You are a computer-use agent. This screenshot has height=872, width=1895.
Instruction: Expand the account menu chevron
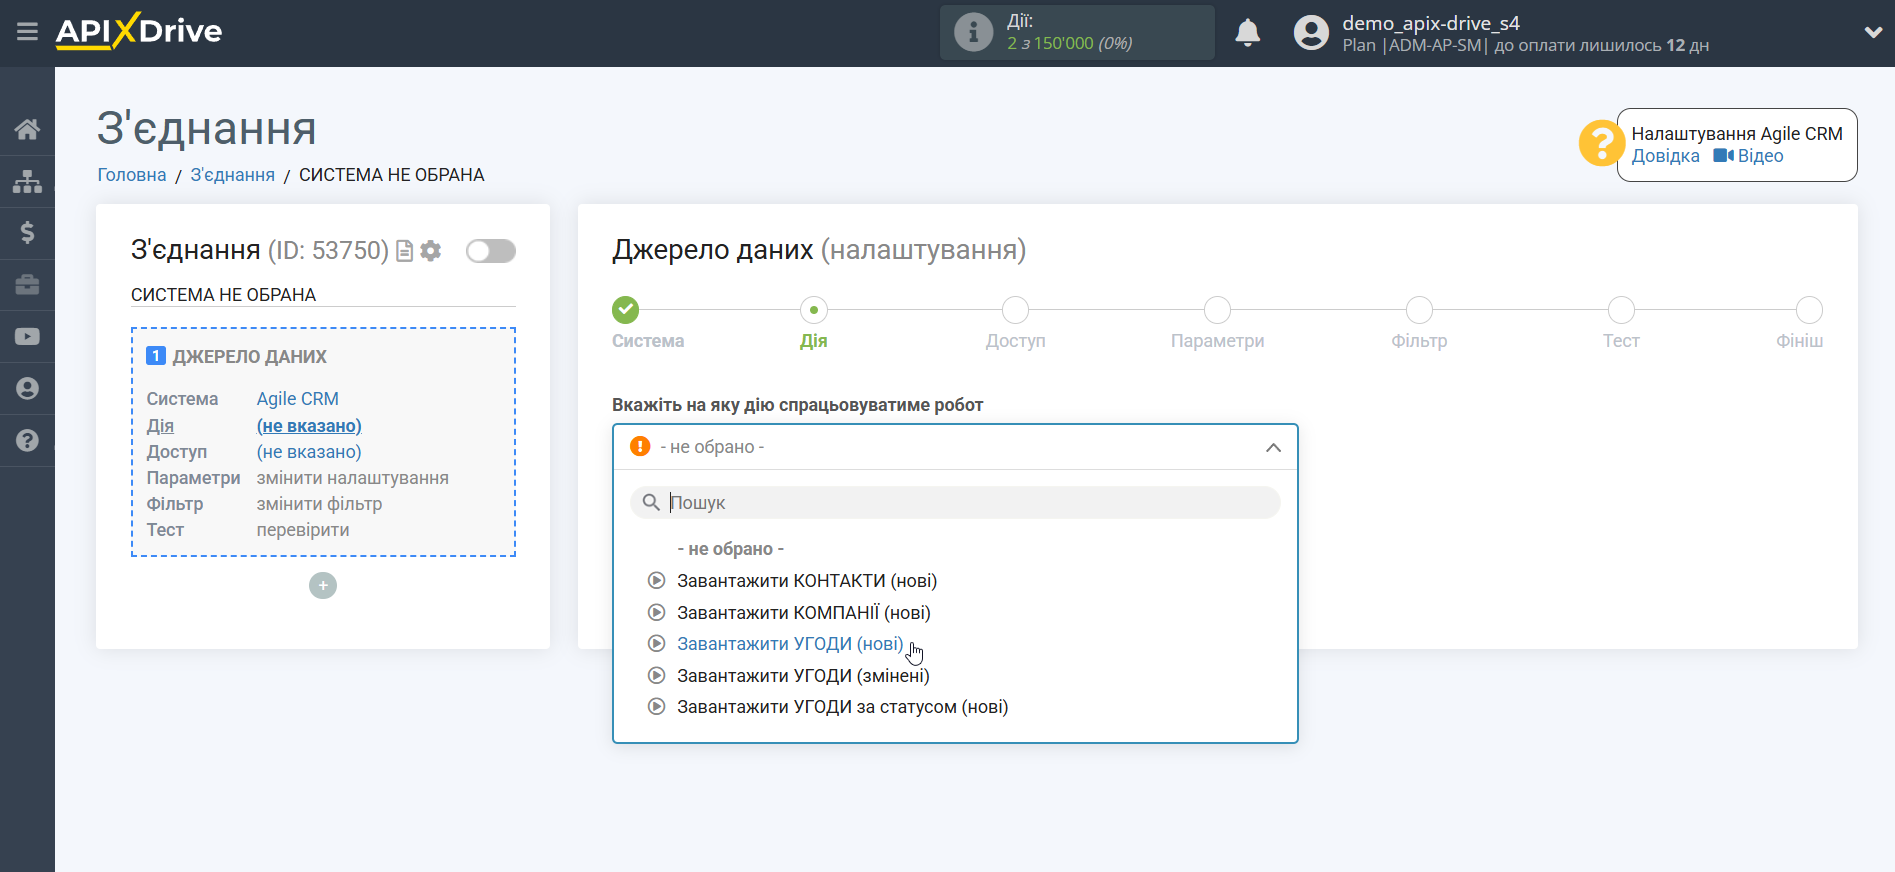(1873, 32)
